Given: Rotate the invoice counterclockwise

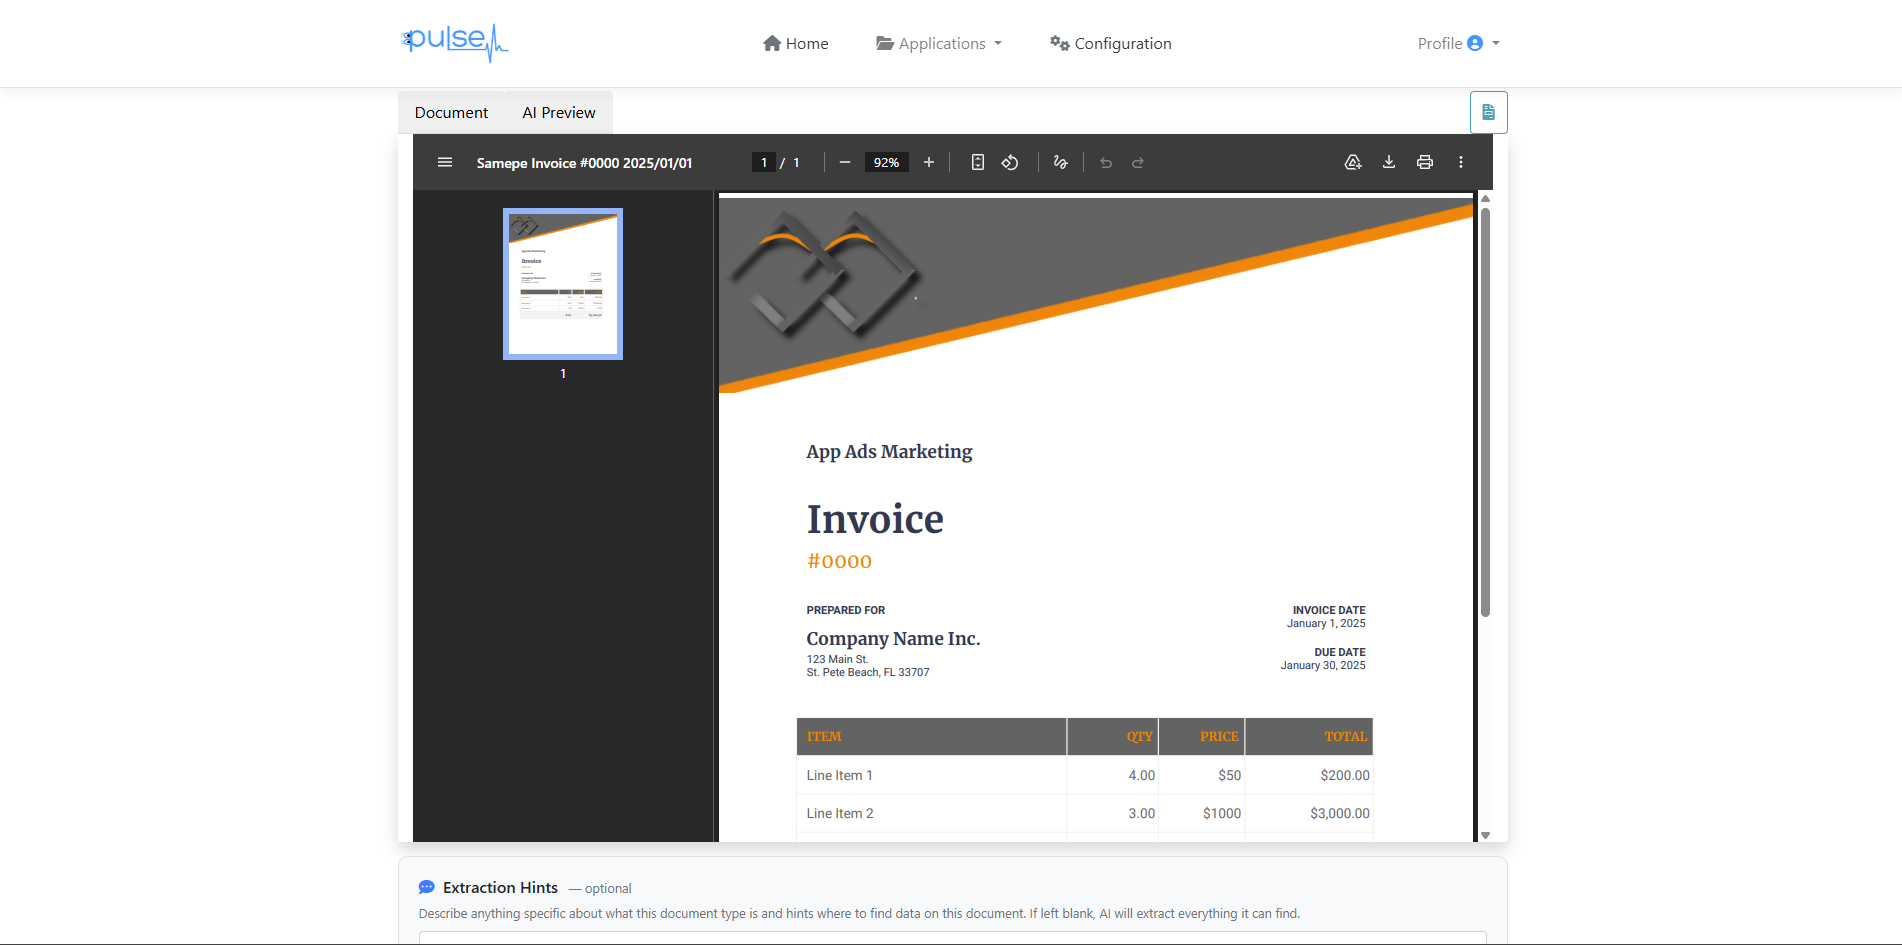Looking at the screenshot, I should pyautogui.click(x=1009, y=161).
